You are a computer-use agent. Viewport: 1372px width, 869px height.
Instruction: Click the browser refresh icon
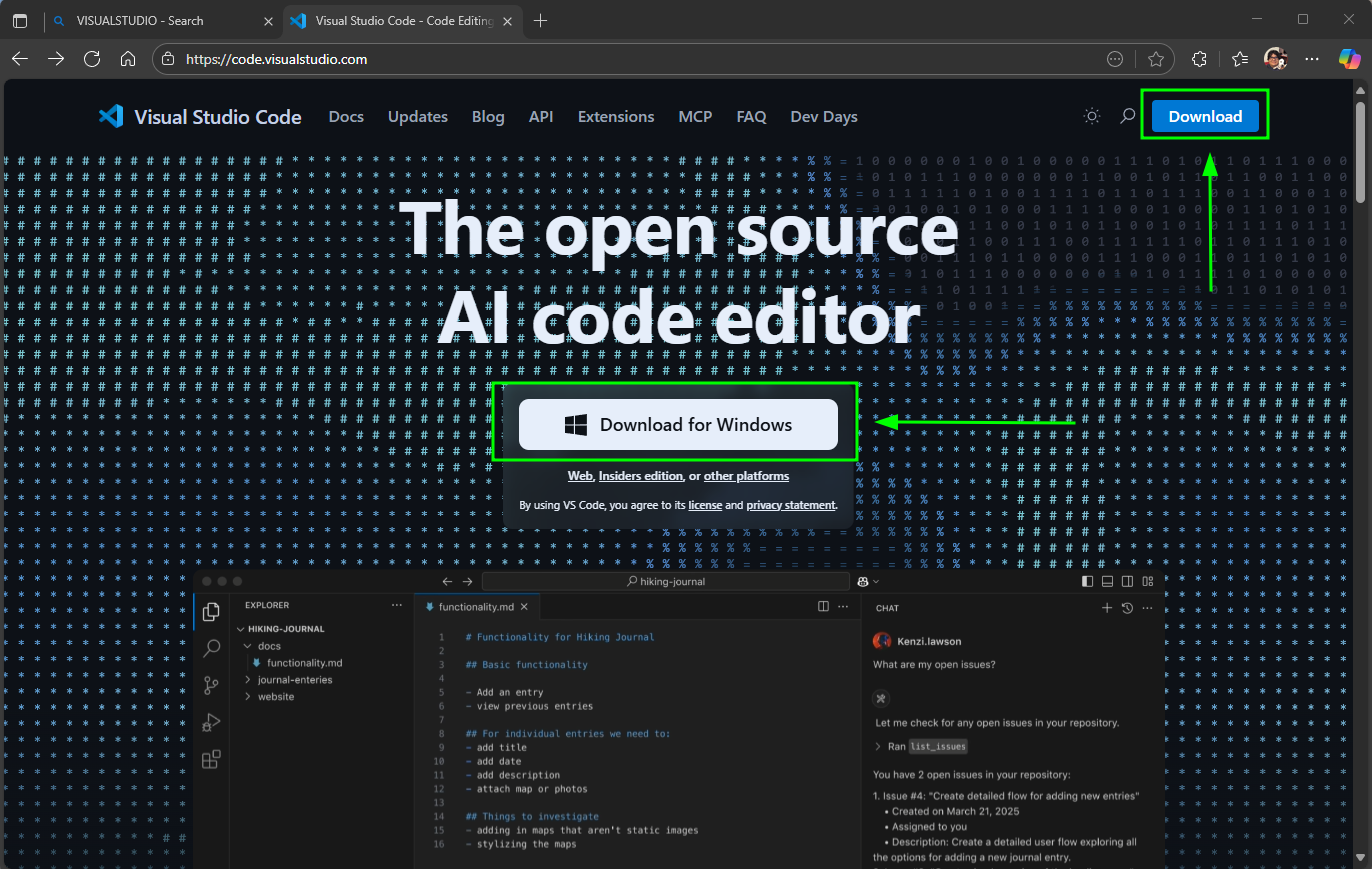92,59
